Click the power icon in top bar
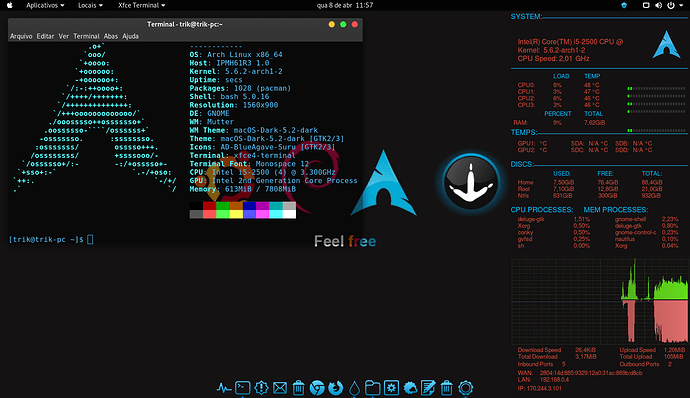Image resolution: width=690 pixels, height=398 pixels. click(x=671, y=5)
